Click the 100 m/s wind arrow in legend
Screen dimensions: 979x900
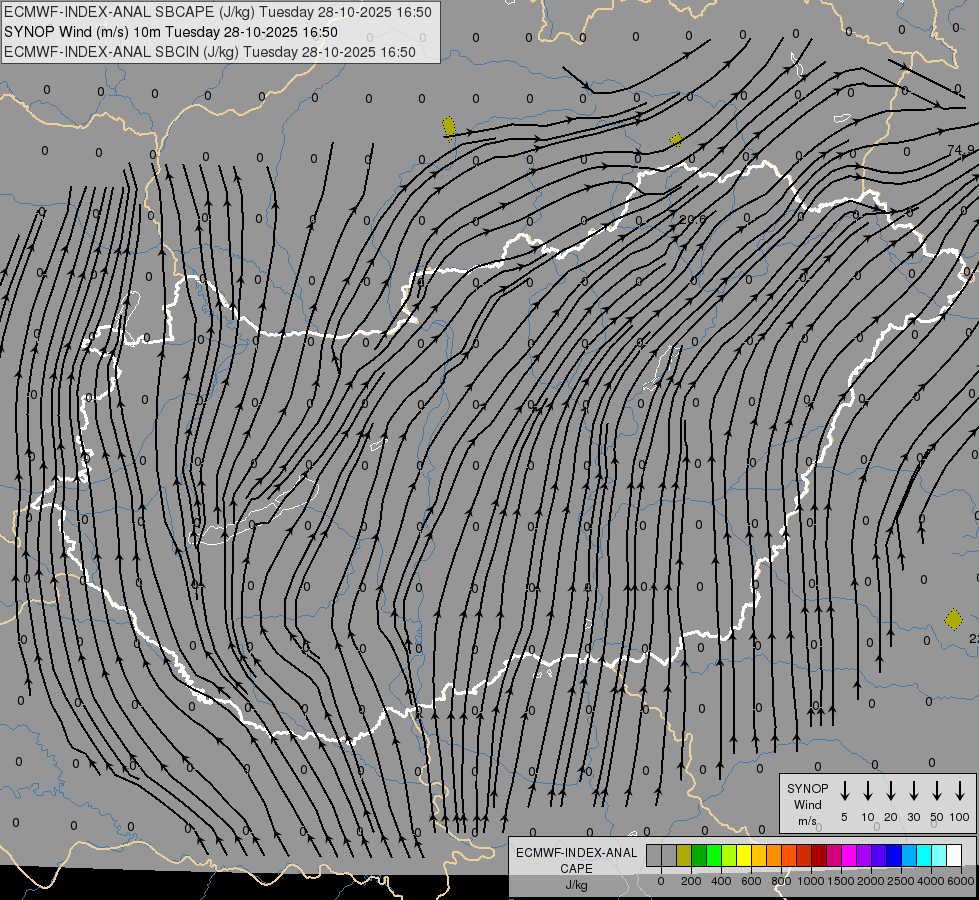pos(960,791)
